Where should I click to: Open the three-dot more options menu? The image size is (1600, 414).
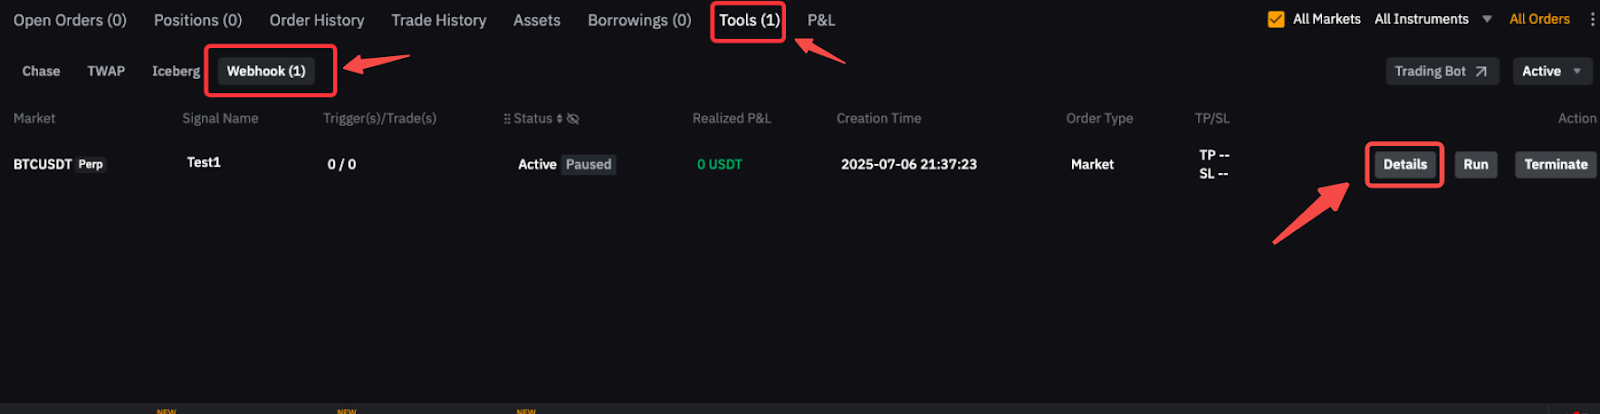pyautogui.click(x=1592, y=19)
